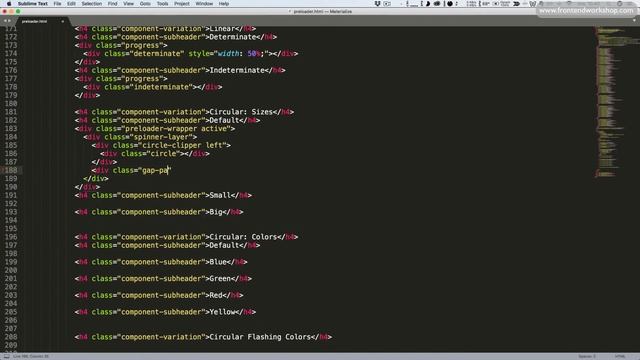
Task: Click the previous tab arrow
Action: pos(5,21)
